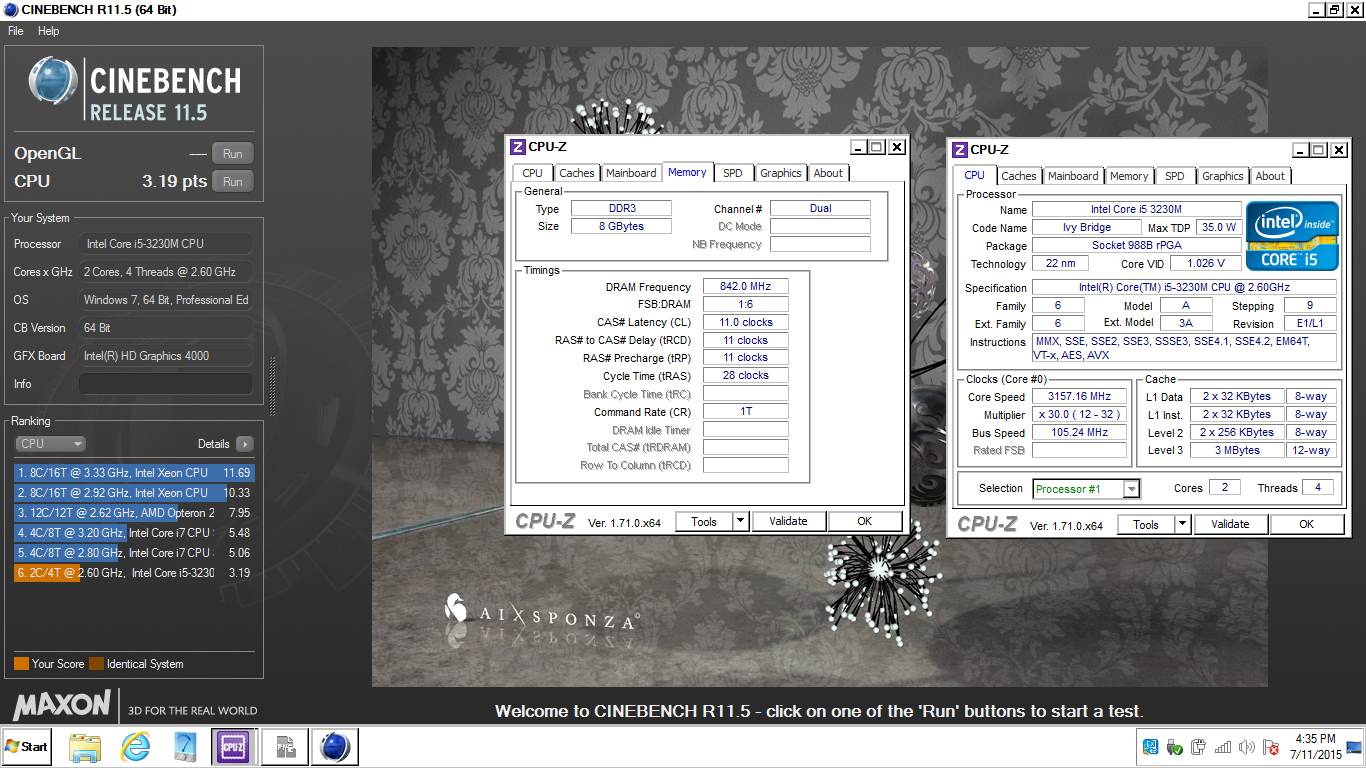Click Tools button in memory CPU-Z window
Screen dimensions: 1366x768
[x=704, y=521]
